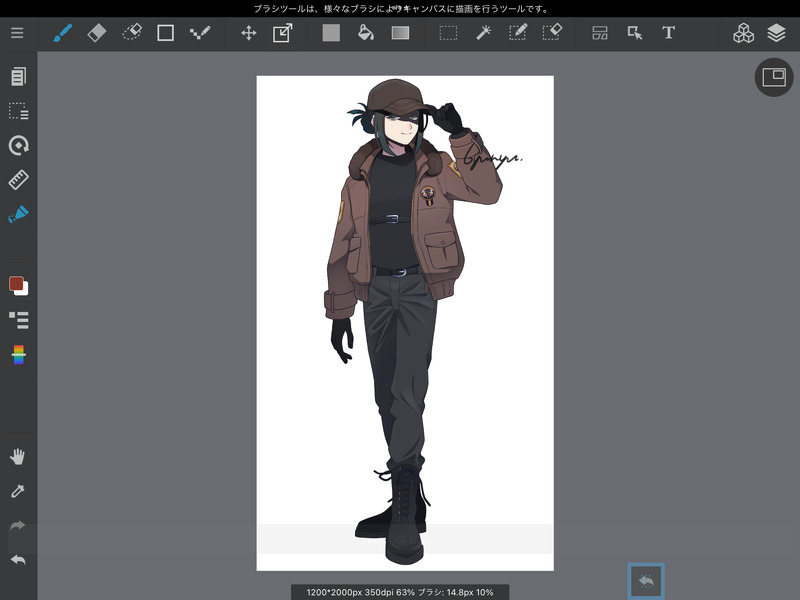Toggle the navigator preview window button
This screenshot has width=800, height=600.
774,78
